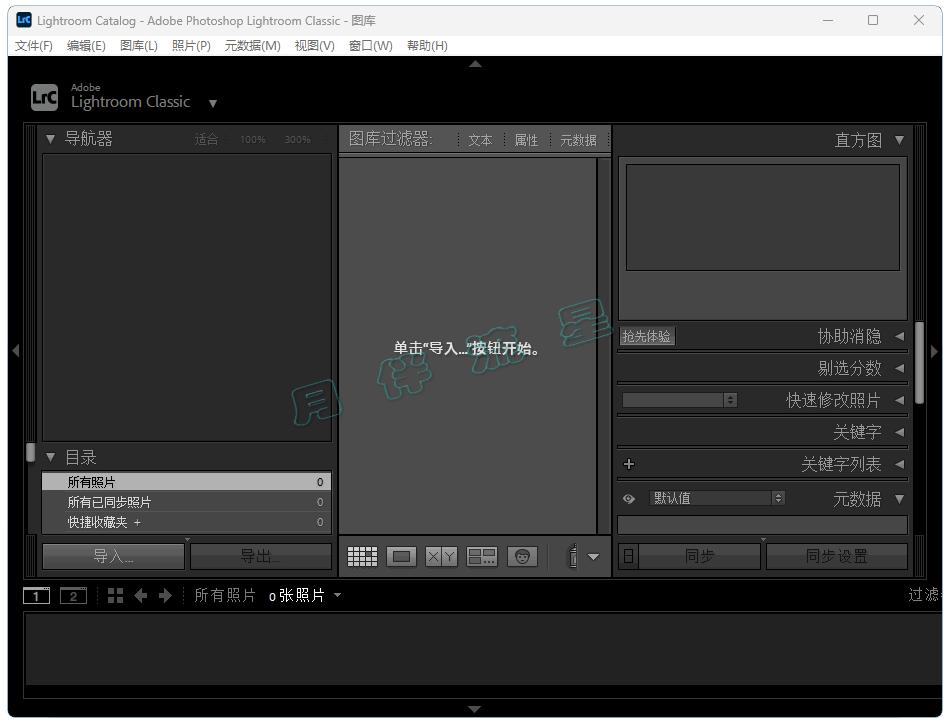Click the filmstrip grid shortcut icon
The height and width of the screenshot is (724, 950).
point(115,596)
